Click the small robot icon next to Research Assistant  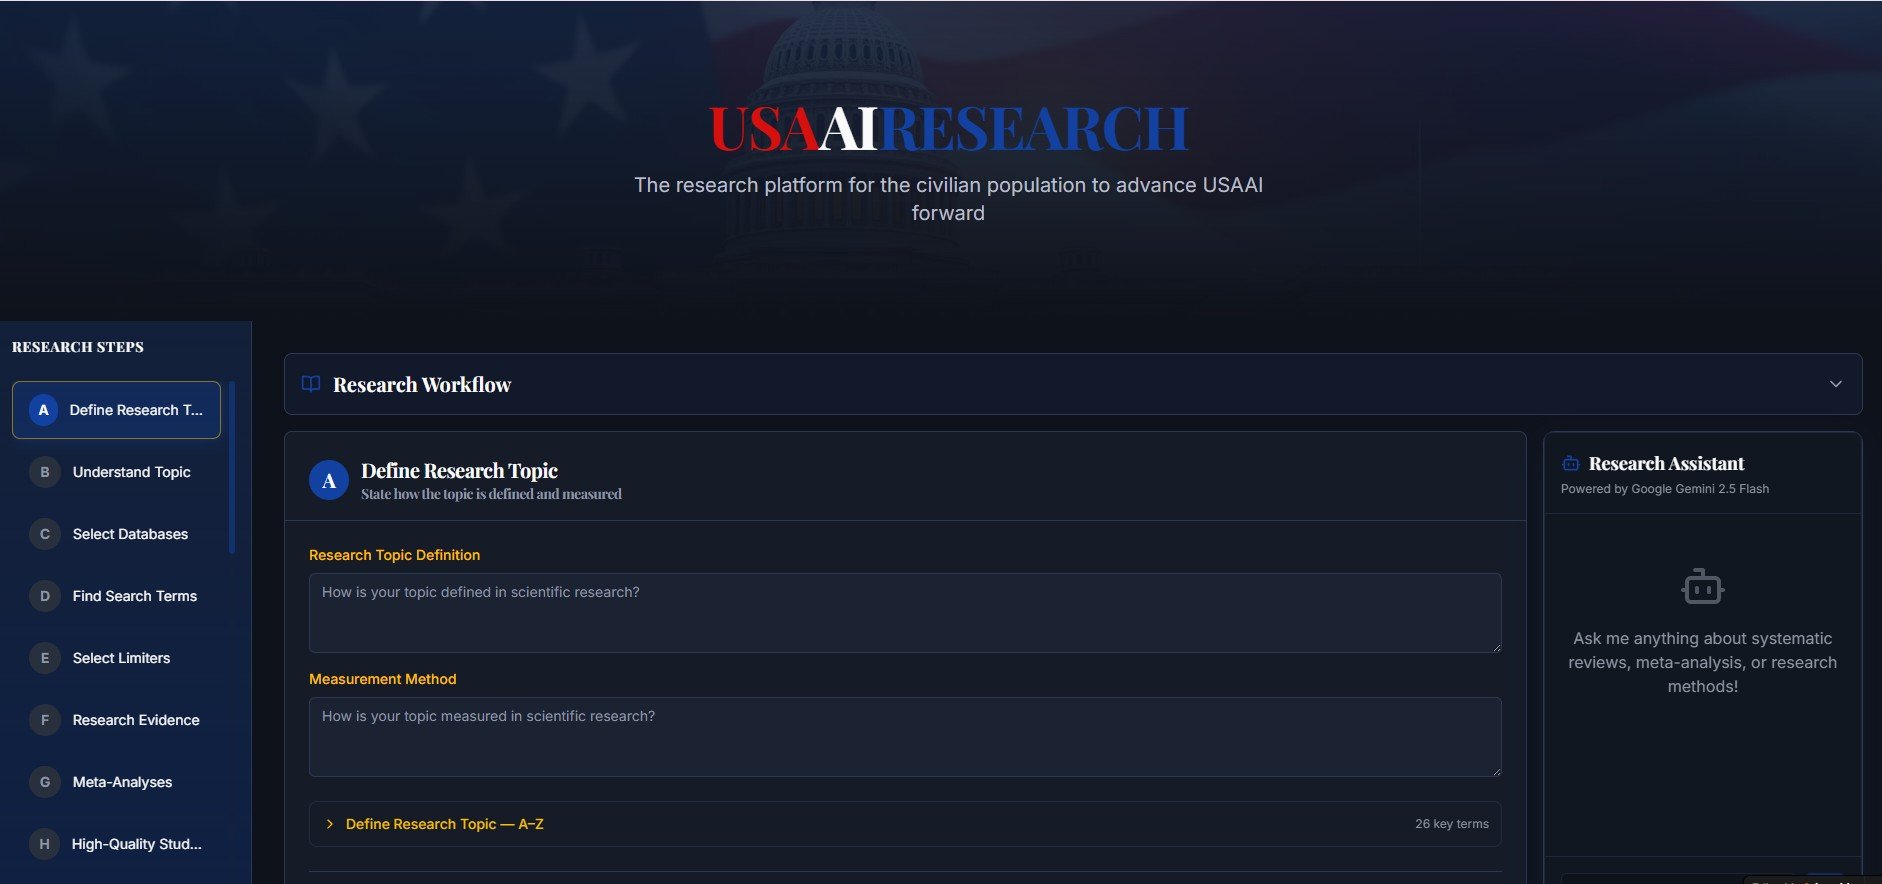click(1570, 464)
